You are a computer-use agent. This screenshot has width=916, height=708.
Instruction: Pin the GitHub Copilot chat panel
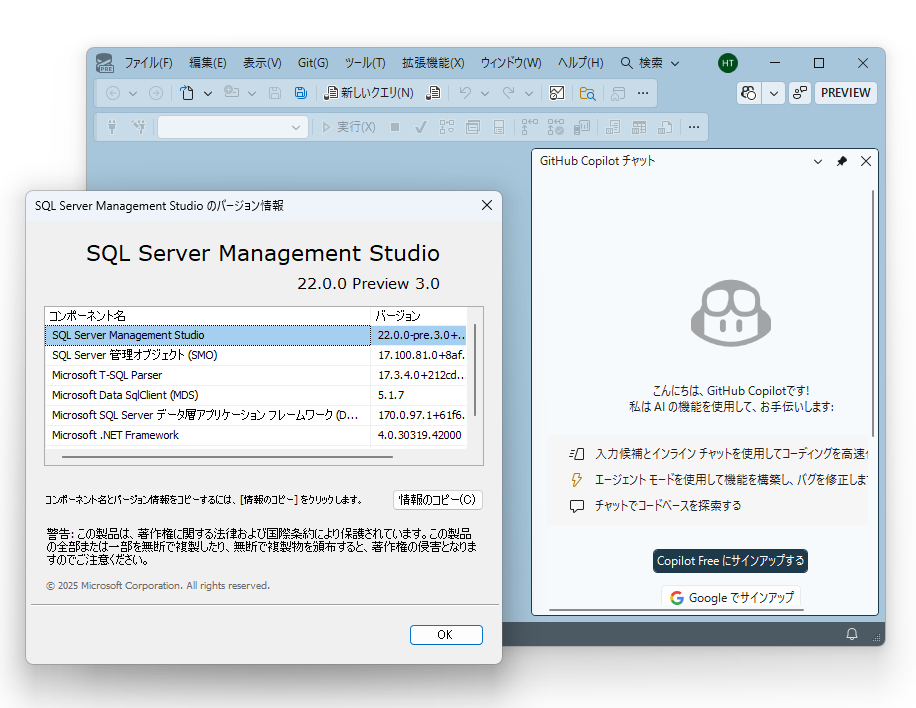tap(841, 160)
